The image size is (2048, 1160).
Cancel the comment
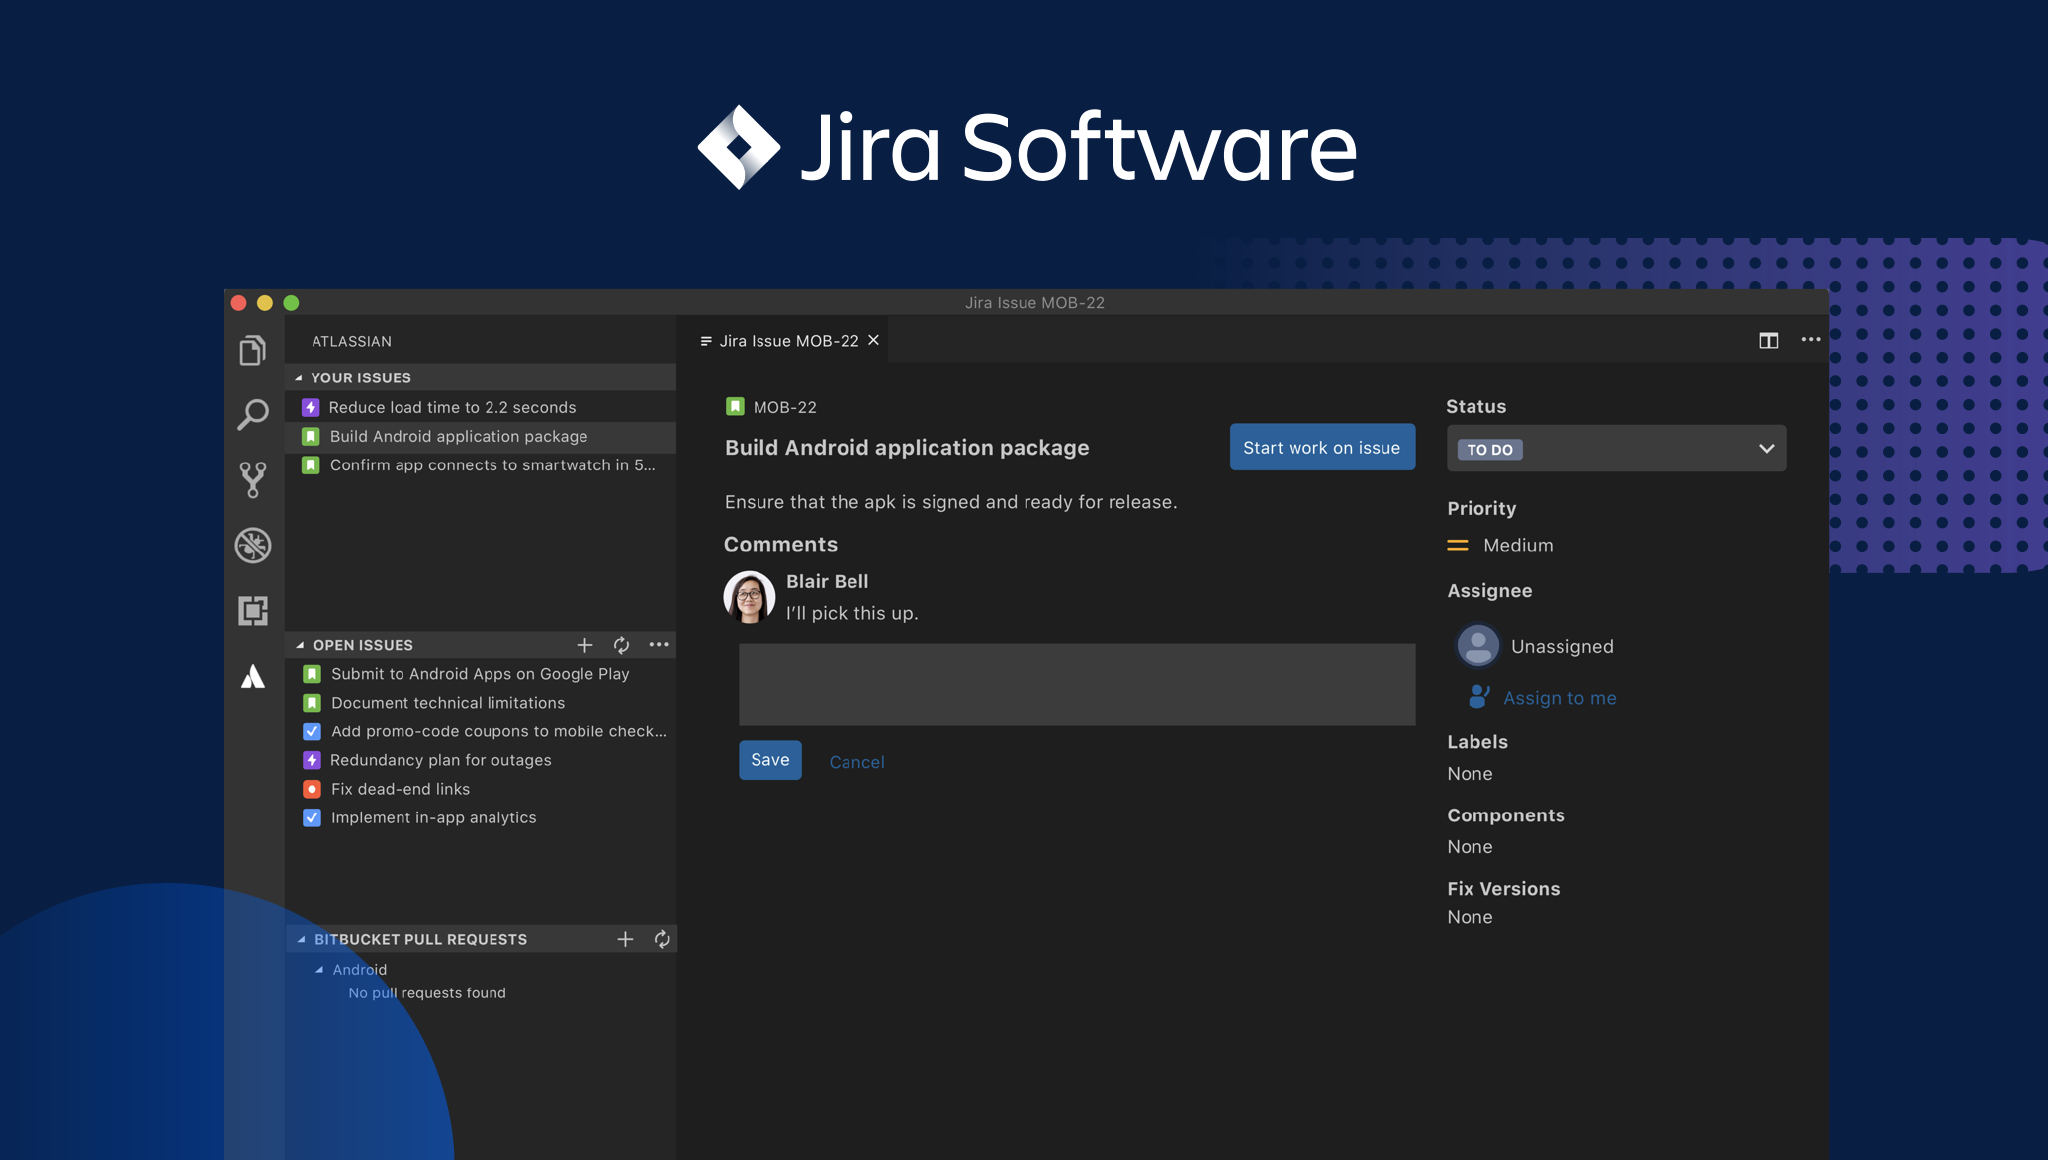pyautogui.click(x=857, y=762)
